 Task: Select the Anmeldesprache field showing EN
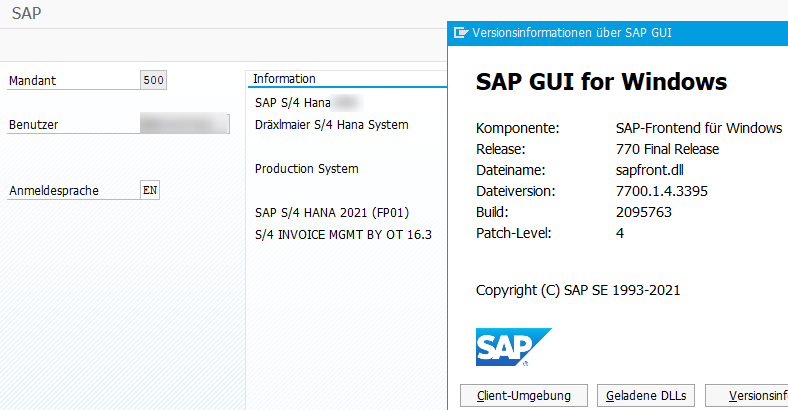pos(150,190)
